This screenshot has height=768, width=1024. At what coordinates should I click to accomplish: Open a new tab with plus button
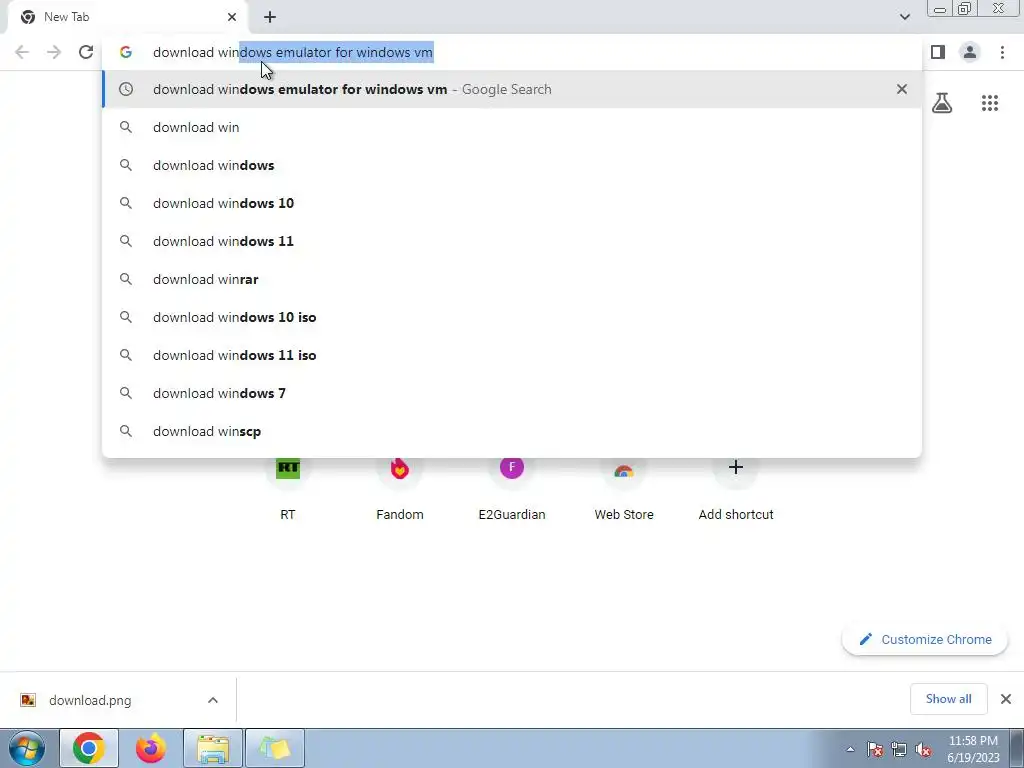click(270, 17)
